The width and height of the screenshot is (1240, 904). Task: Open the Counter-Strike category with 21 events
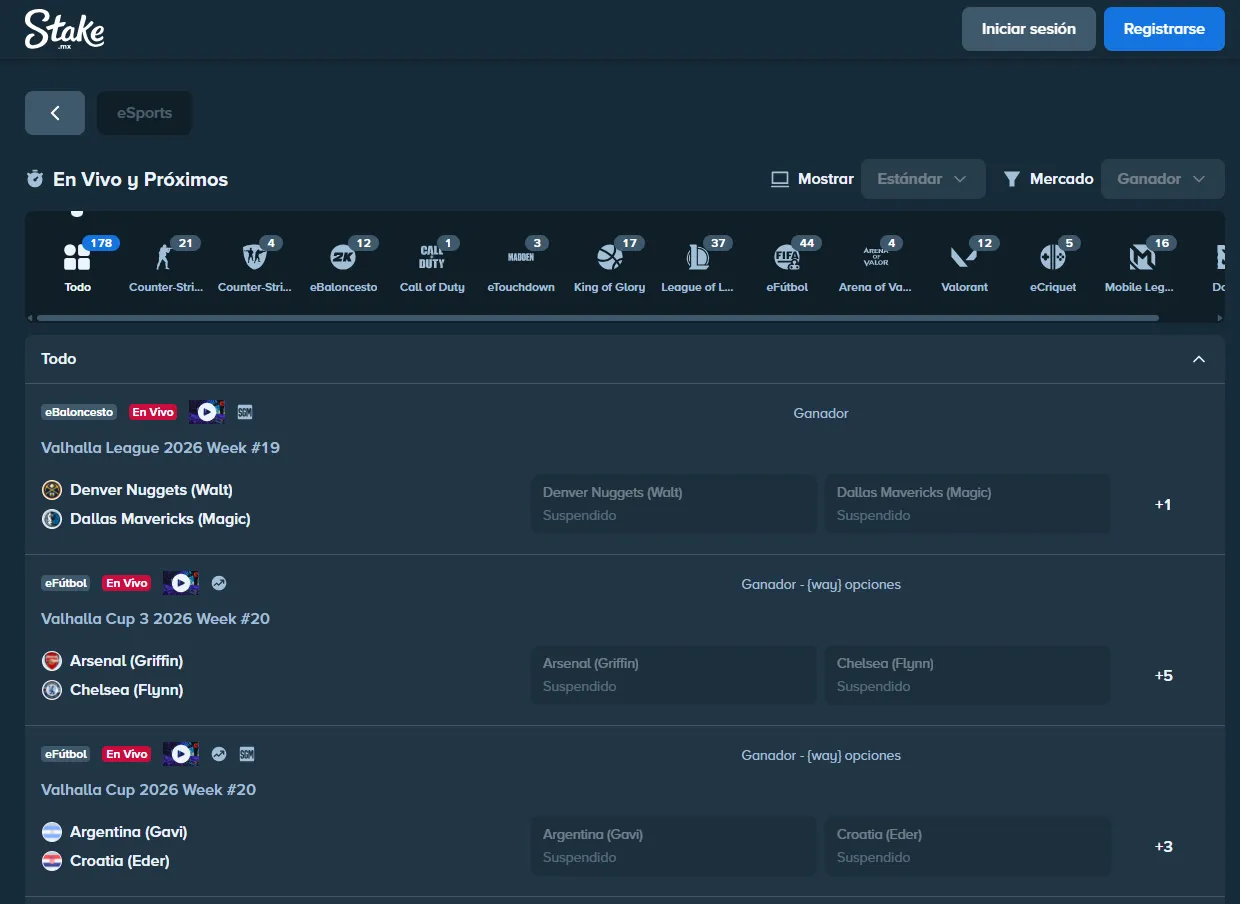click(x=165, y=266)
